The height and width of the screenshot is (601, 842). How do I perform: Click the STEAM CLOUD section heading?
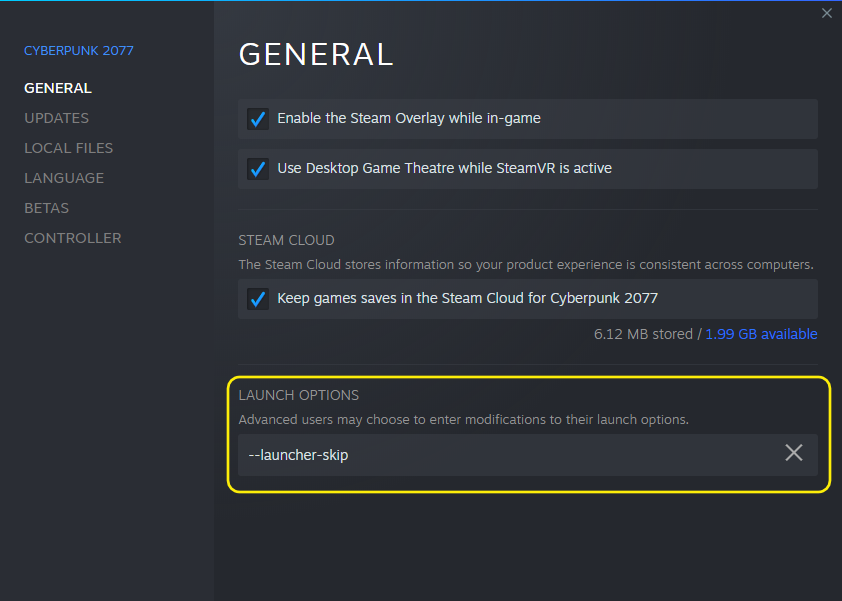tap(286, 240)
